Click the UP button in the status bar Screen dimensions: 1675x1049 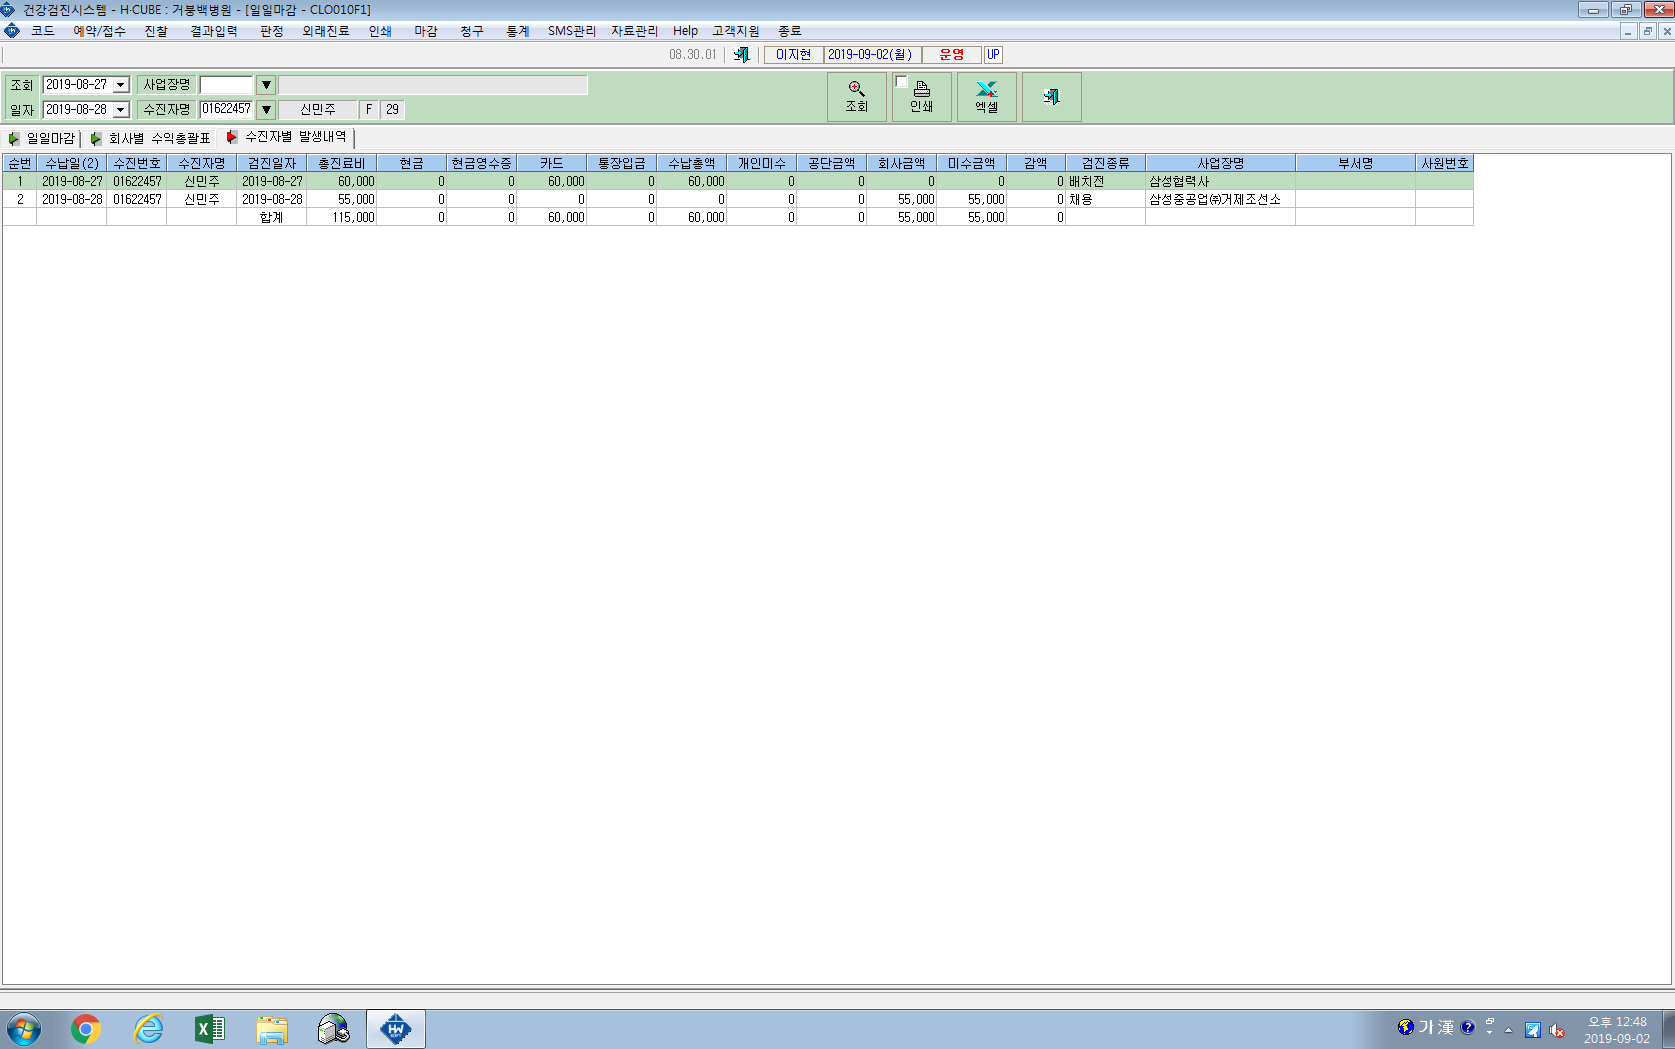993,55
